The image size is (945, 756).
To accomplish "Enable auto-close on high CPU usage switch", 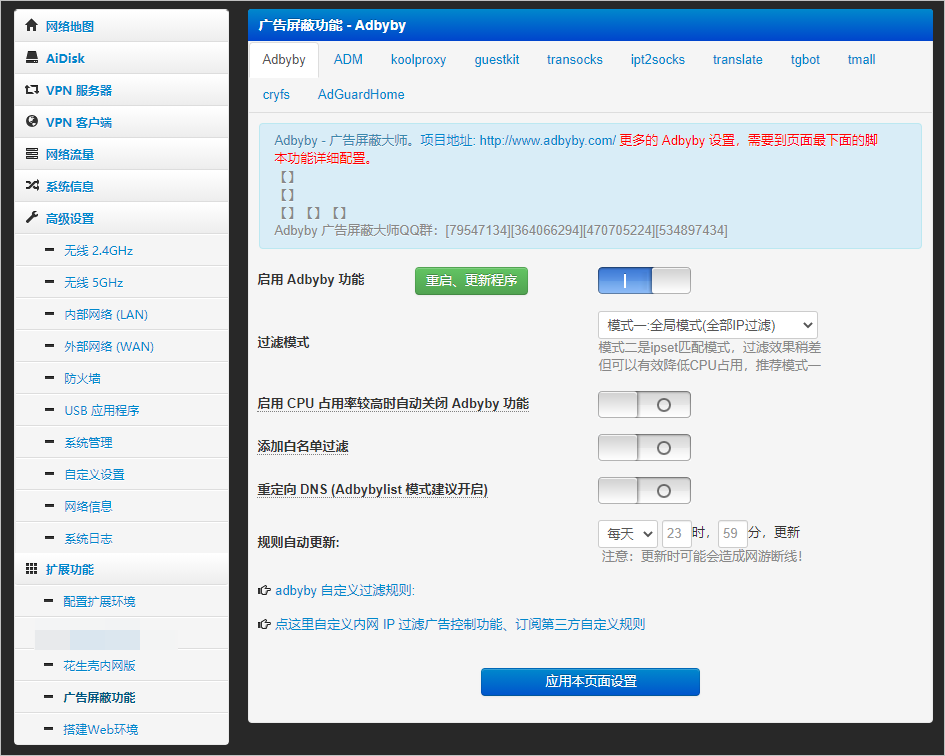I will (x=644, y=404).
